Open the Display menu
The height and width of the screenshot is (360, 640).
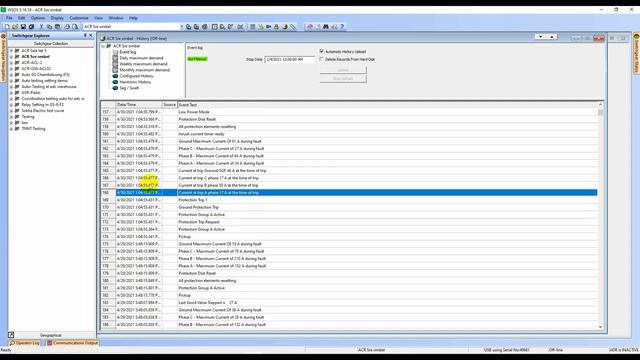click(57, 18)
